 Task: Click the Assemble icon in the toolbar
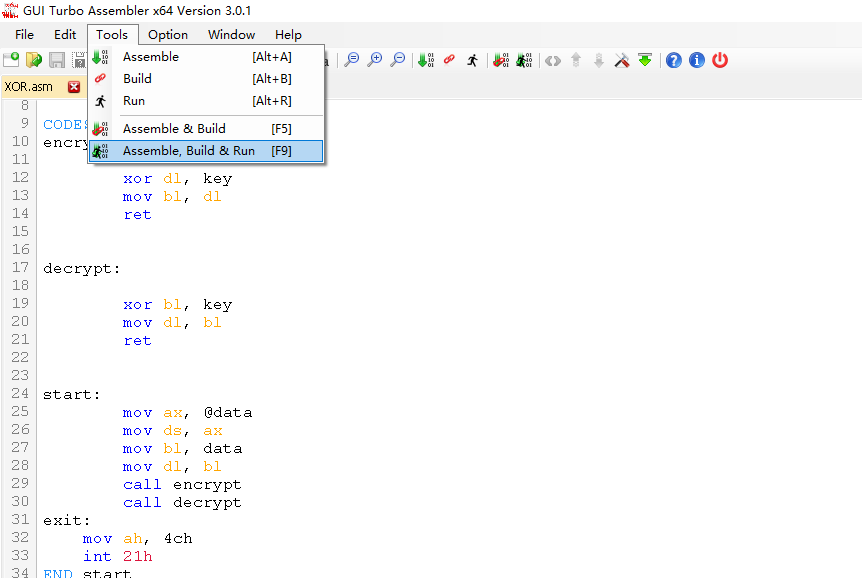coord(426,60)
